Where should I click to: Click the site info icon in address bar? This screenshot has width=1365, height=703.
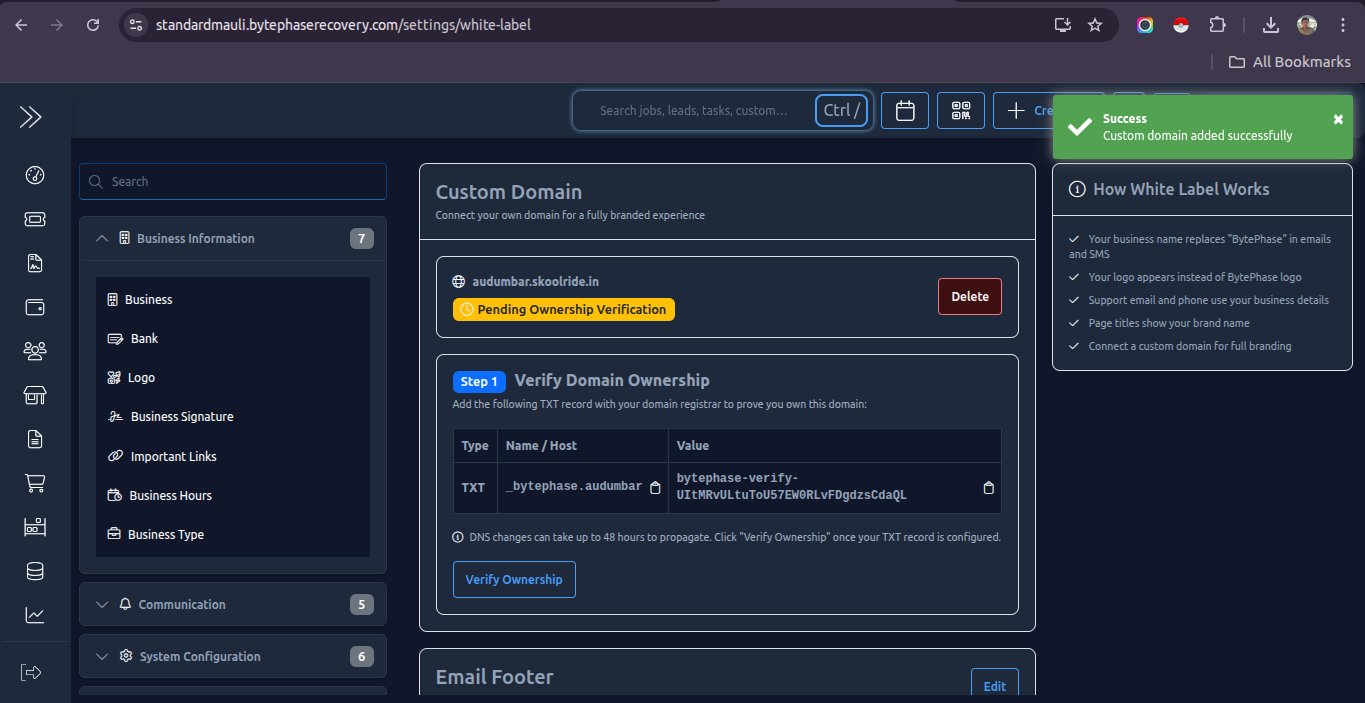coord(137,25)
